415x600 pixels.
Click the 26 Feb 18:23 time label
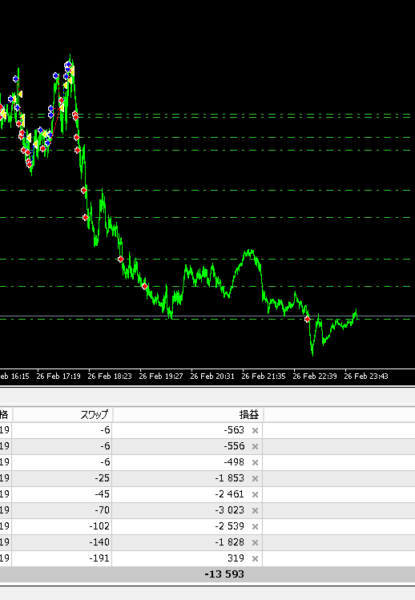click(110, 377)
